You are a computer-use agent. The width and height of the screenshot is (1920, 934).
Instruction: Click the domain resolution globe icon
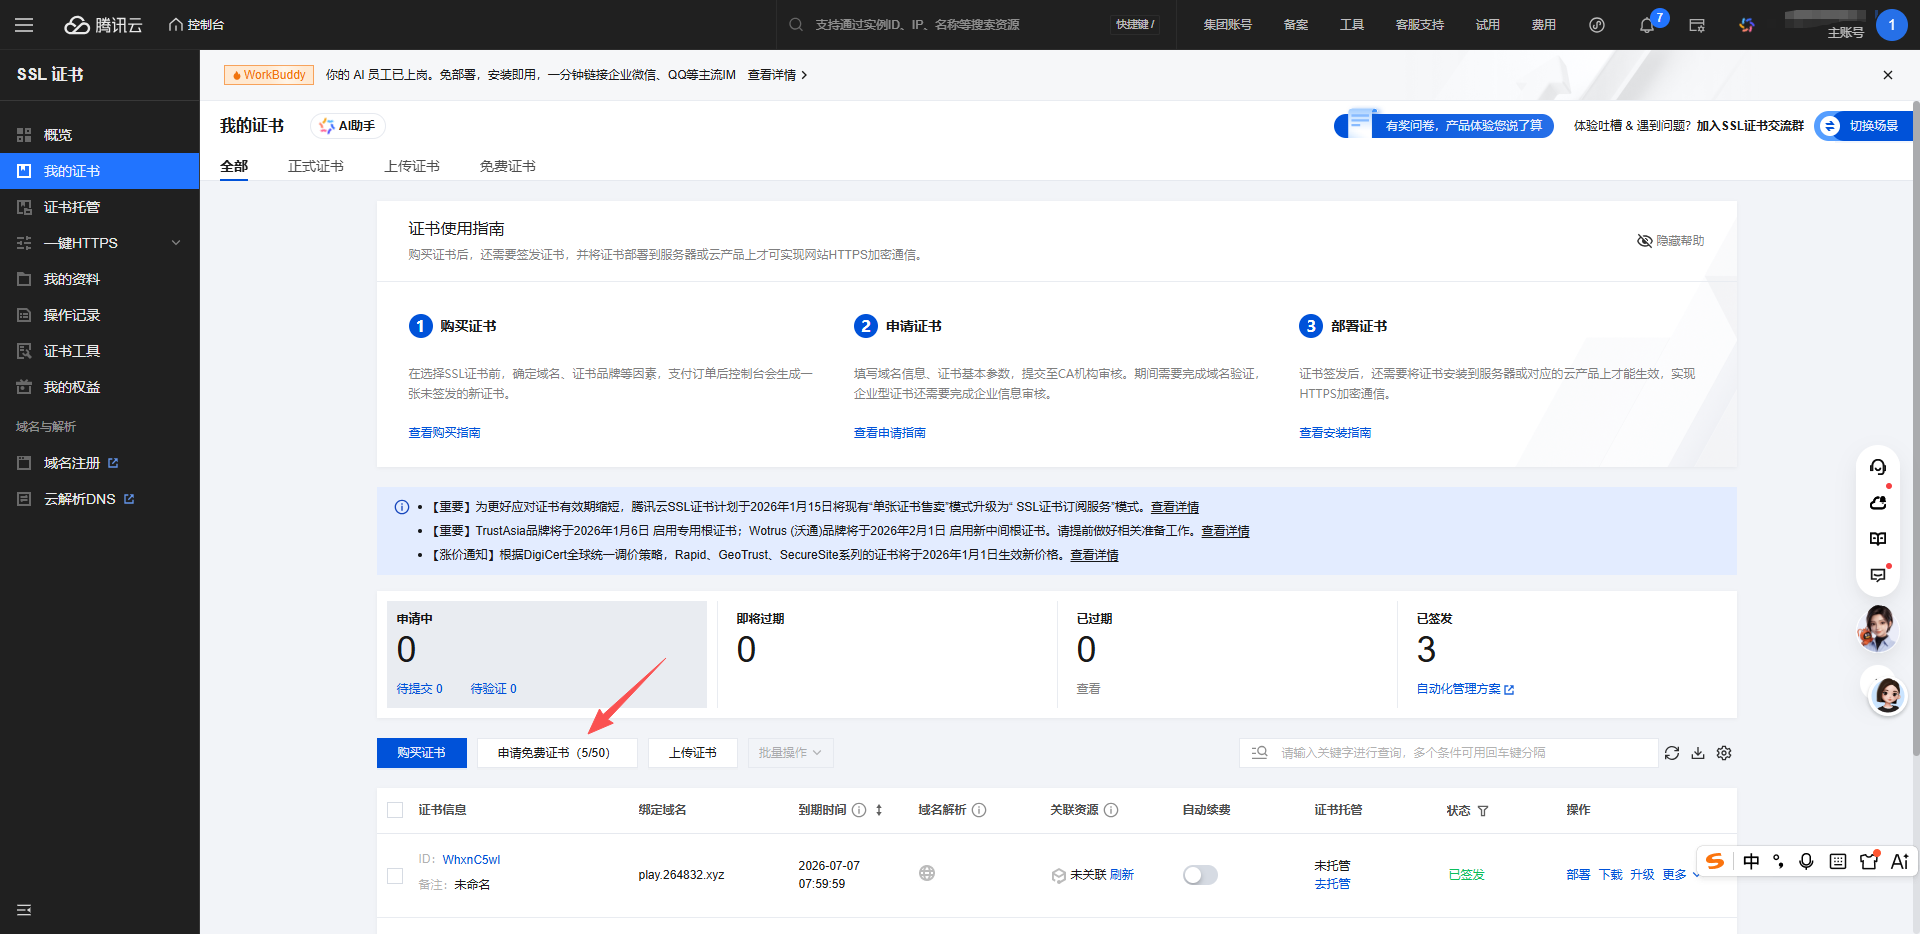coord(927,874)
